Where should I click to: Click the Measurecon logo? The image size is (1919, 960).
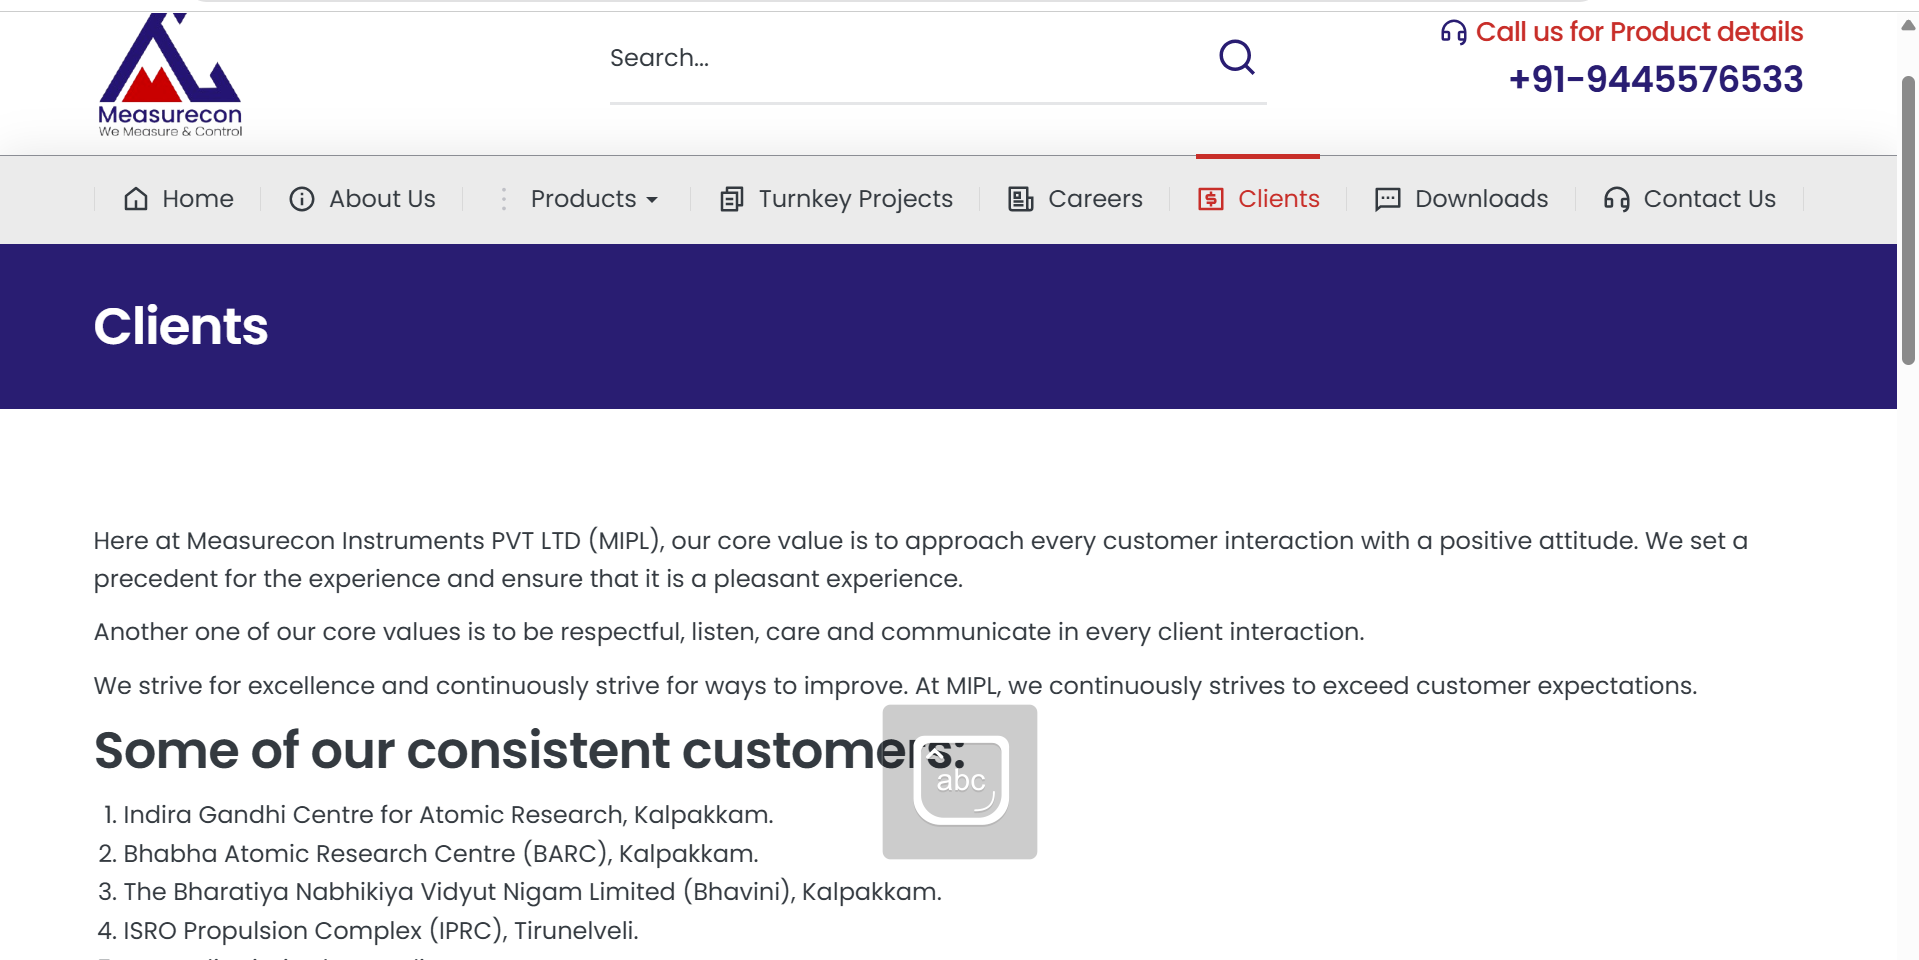tap(170, 75)
